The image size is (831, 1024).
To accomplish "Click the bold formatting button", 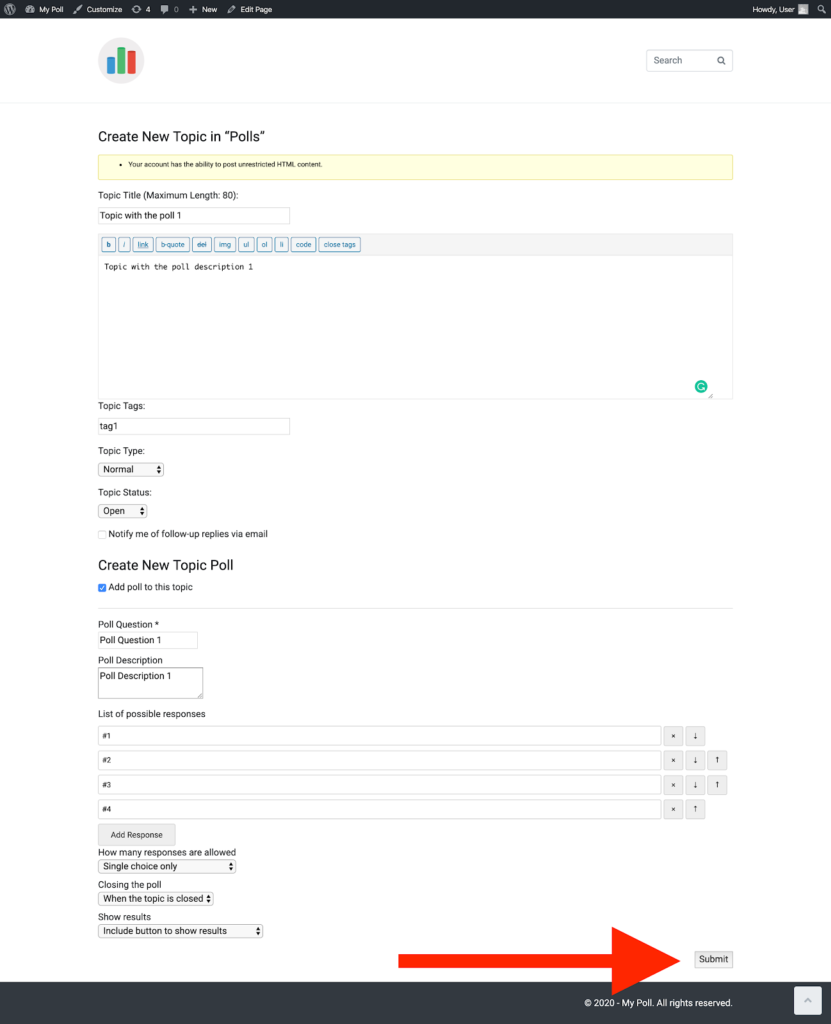I will coord(108,244).
